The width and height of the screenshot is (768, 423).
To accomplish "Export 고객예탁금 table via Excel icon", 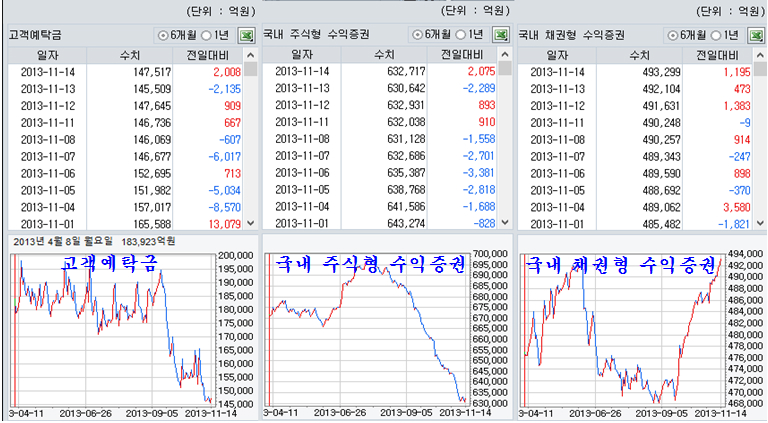I will tap(247, 35).
